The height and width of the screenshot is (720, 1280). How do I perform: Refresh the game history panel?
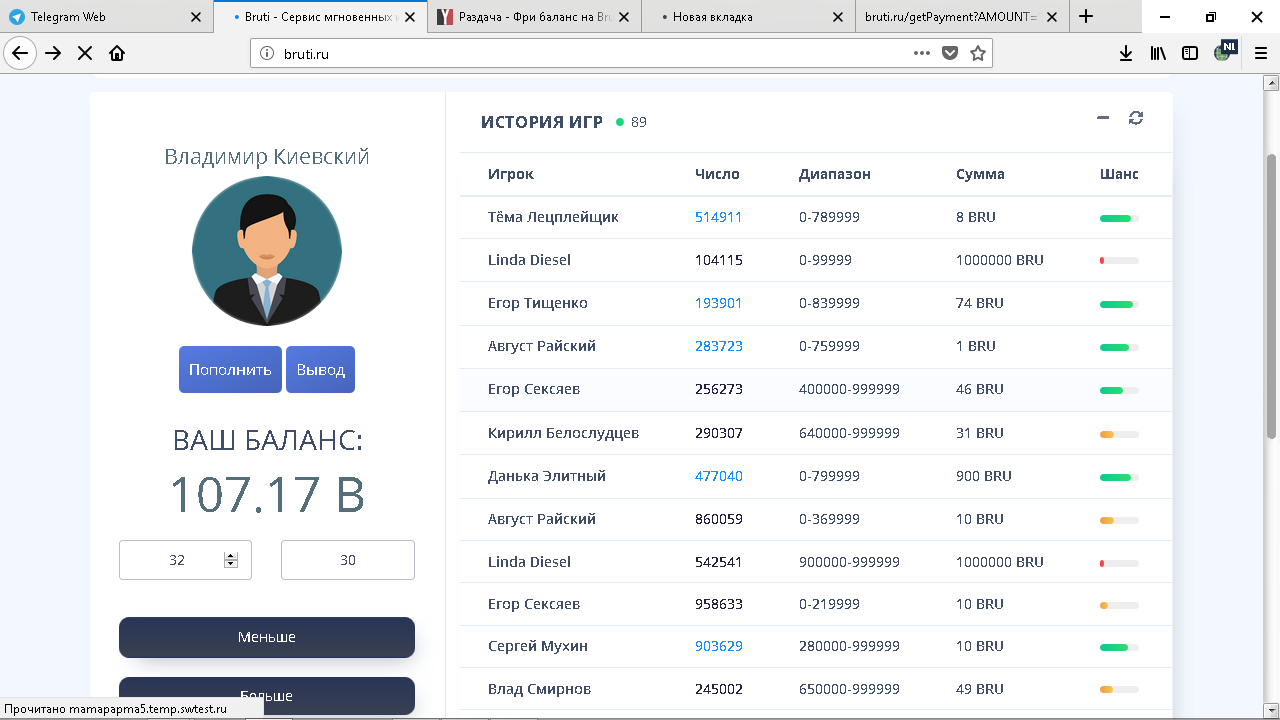pyautogui.click(x=1135, y=118)
